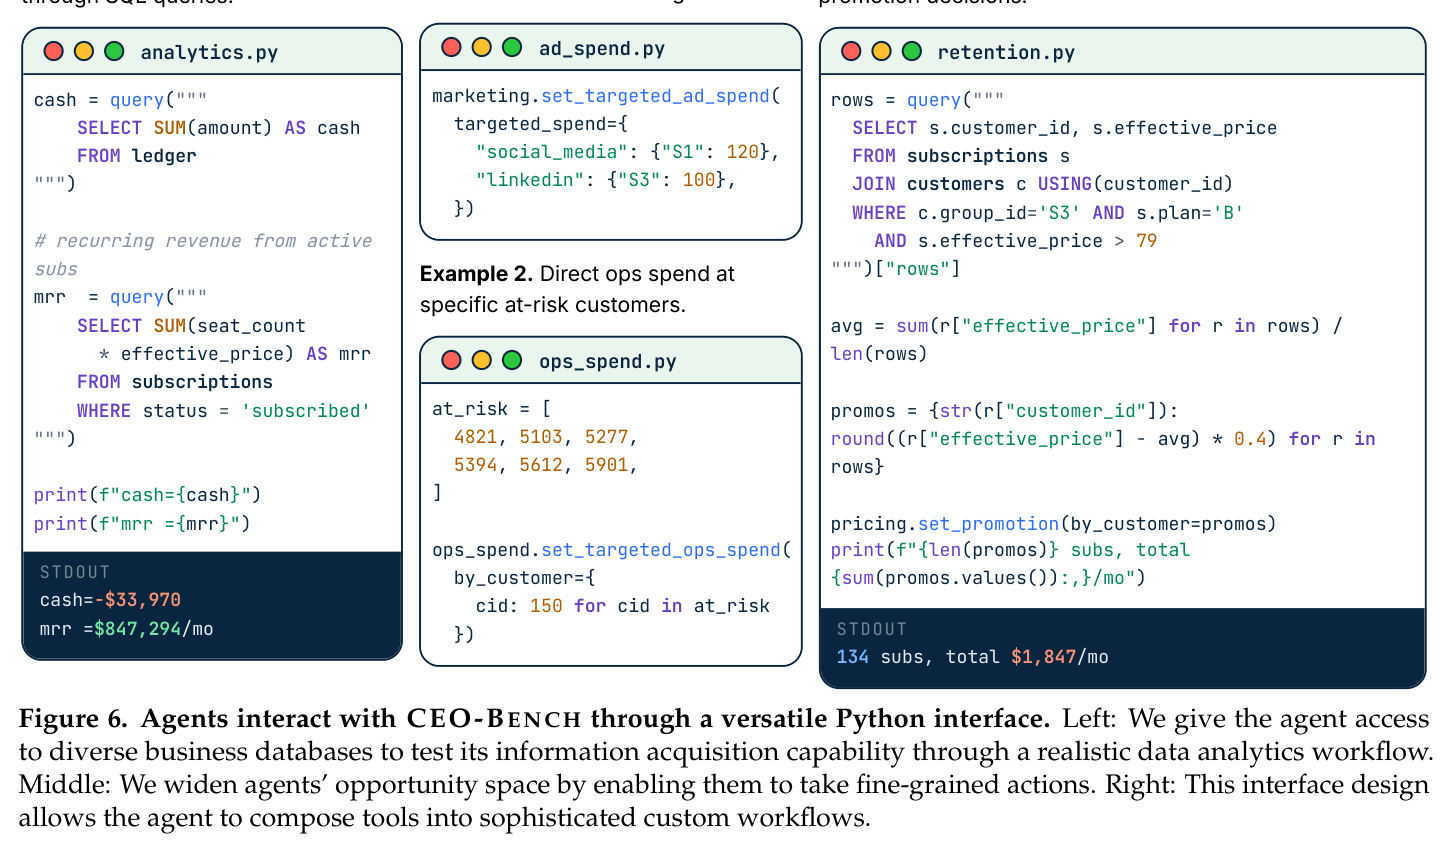Click the red dot in ad_spend.py window
The height and width of the screenshot is (849, 1450).
451,47
